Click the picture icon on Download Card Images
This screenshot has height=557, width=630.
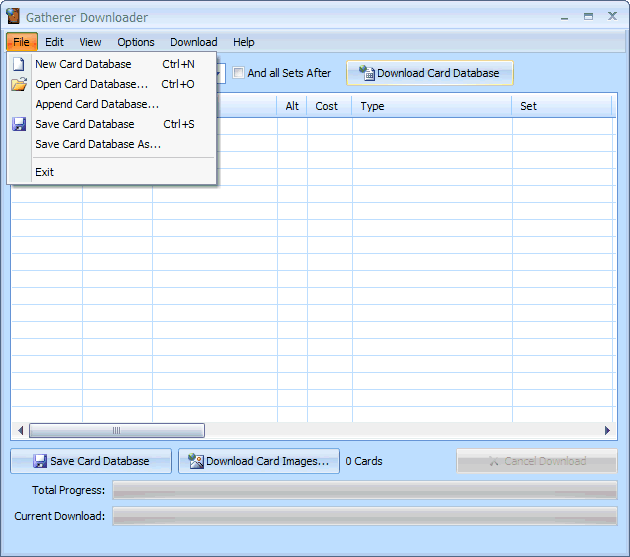pos(196,461)
